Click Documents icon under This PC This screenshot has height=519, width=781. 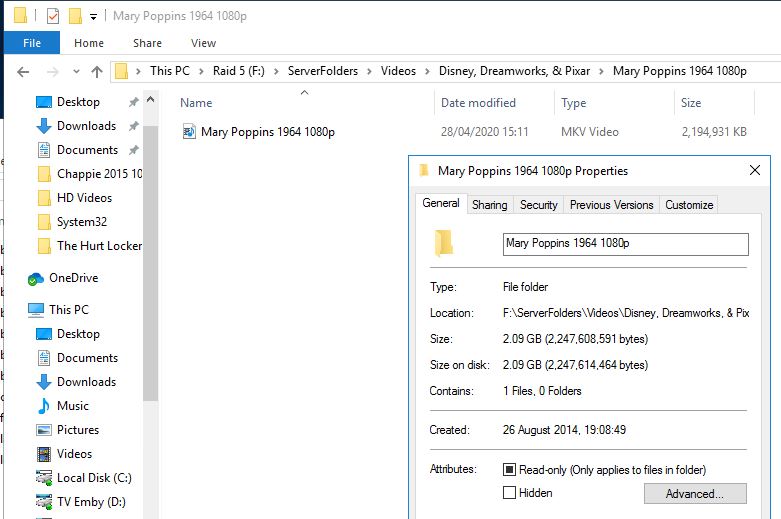[x=44, y=358]
